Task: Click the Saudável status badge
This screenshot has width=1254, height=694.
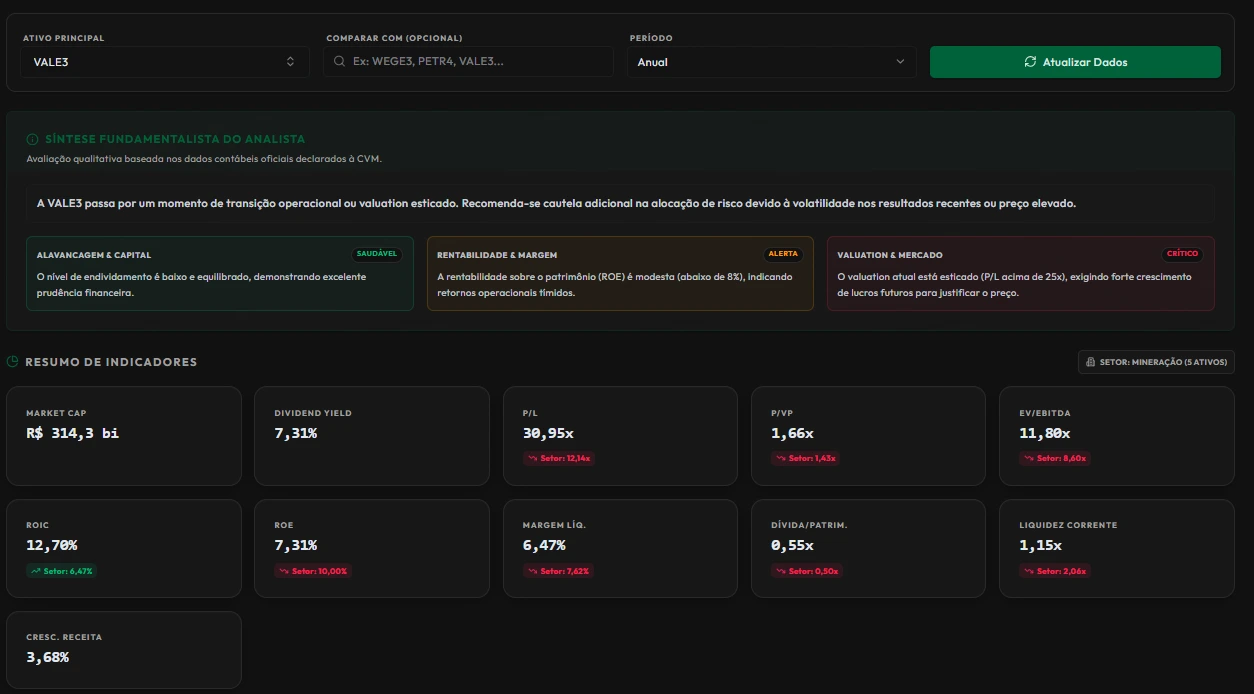Action: click(377, 254)
